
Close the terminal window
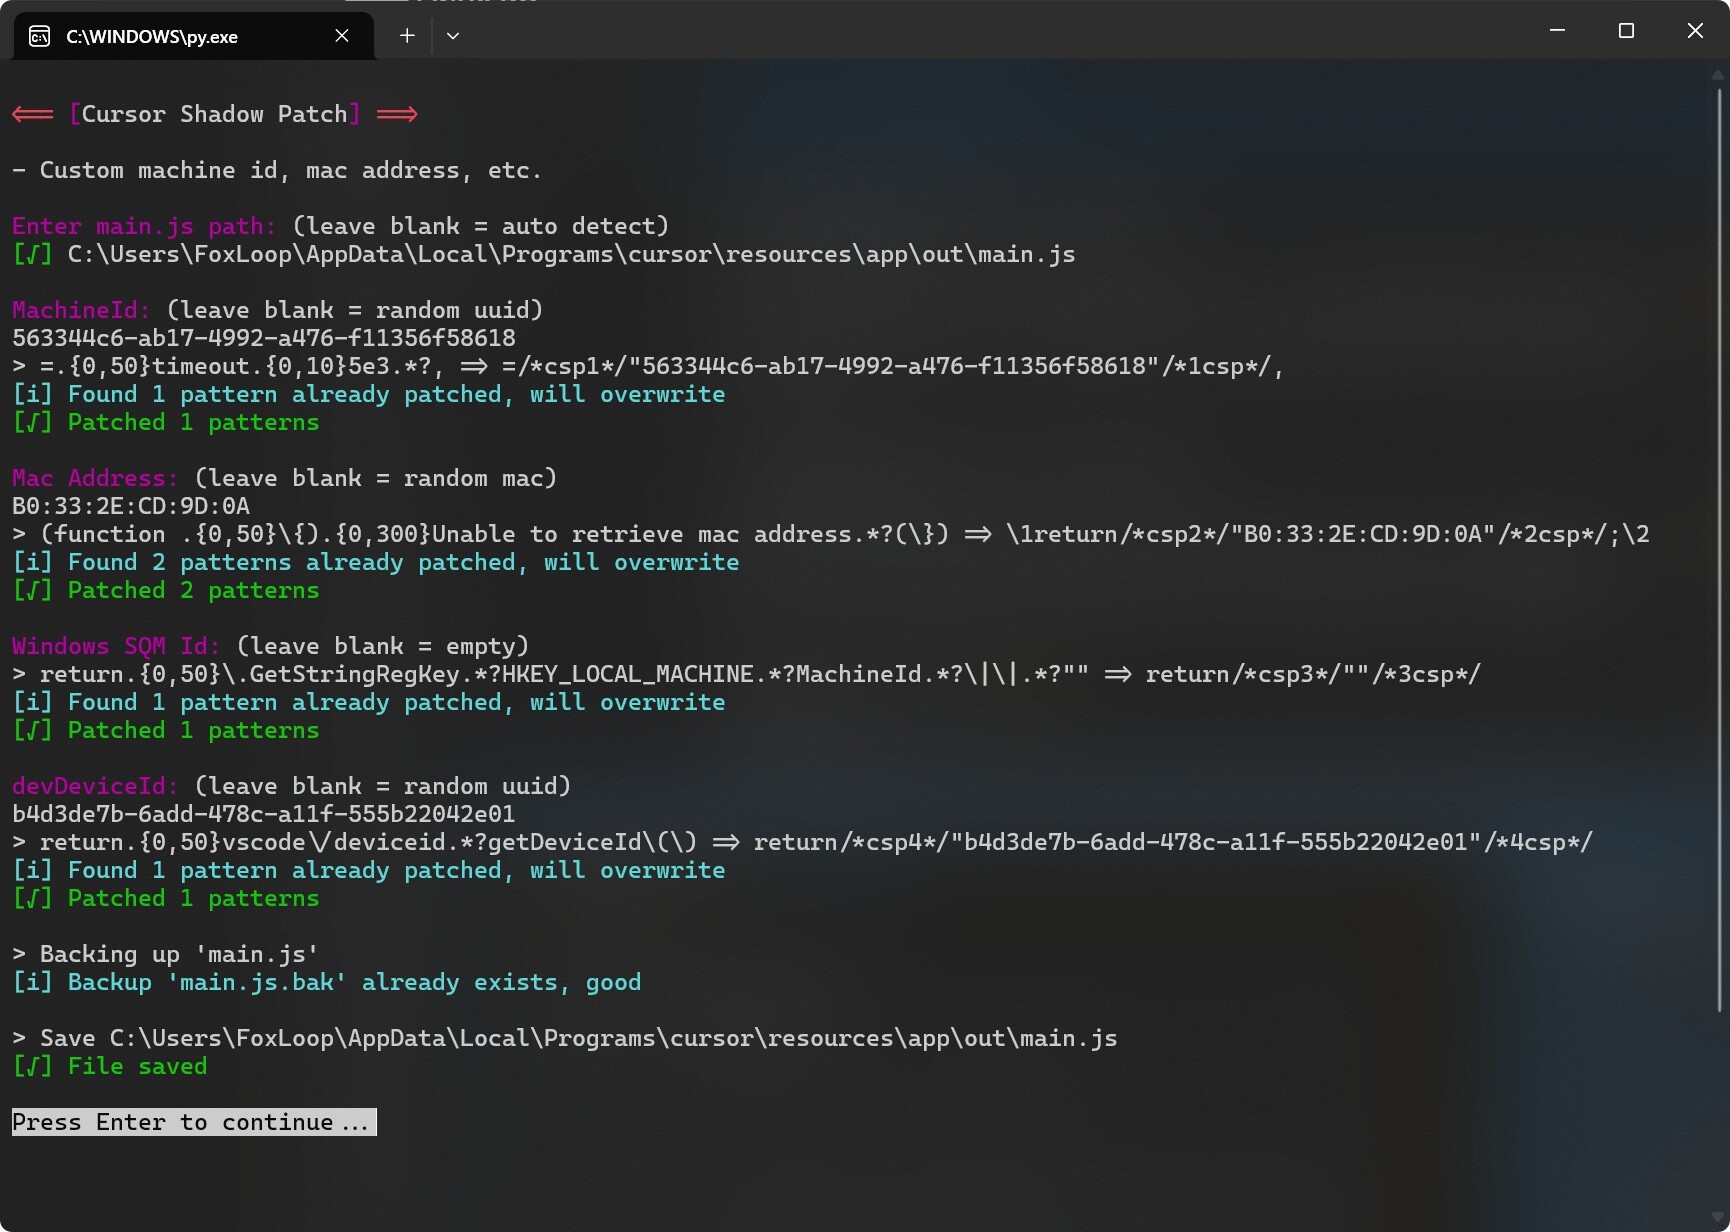tap(1695, 31)
